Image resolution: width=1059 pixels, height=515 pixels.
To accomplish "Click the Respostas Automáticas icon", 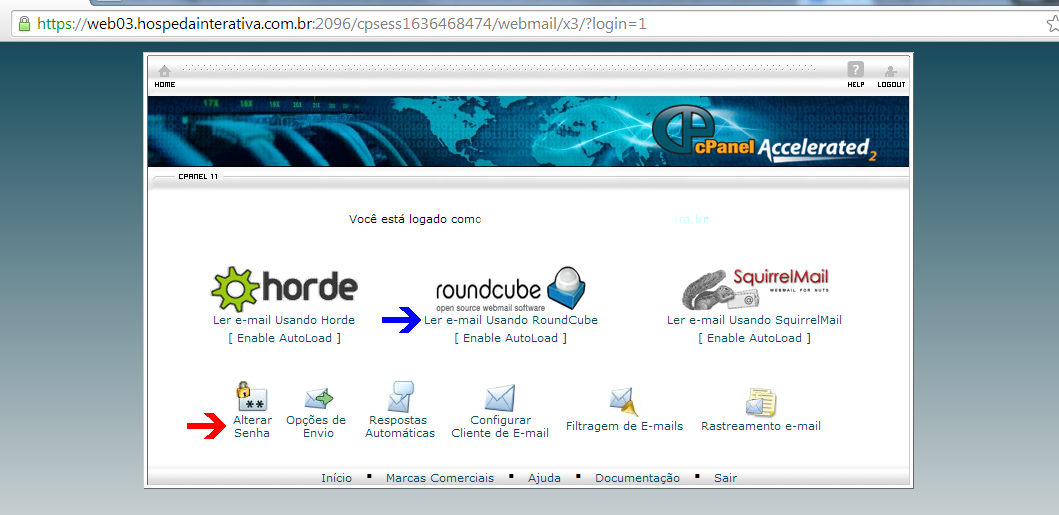I will pyautogui.click(x=400, y=397).
